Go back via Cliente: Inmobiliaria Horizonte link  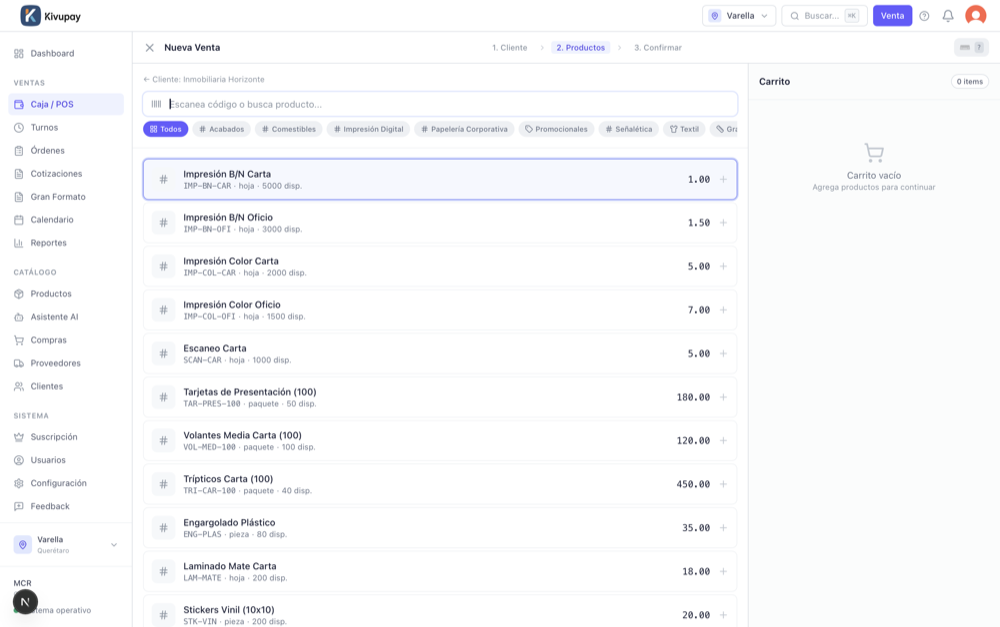204,79
